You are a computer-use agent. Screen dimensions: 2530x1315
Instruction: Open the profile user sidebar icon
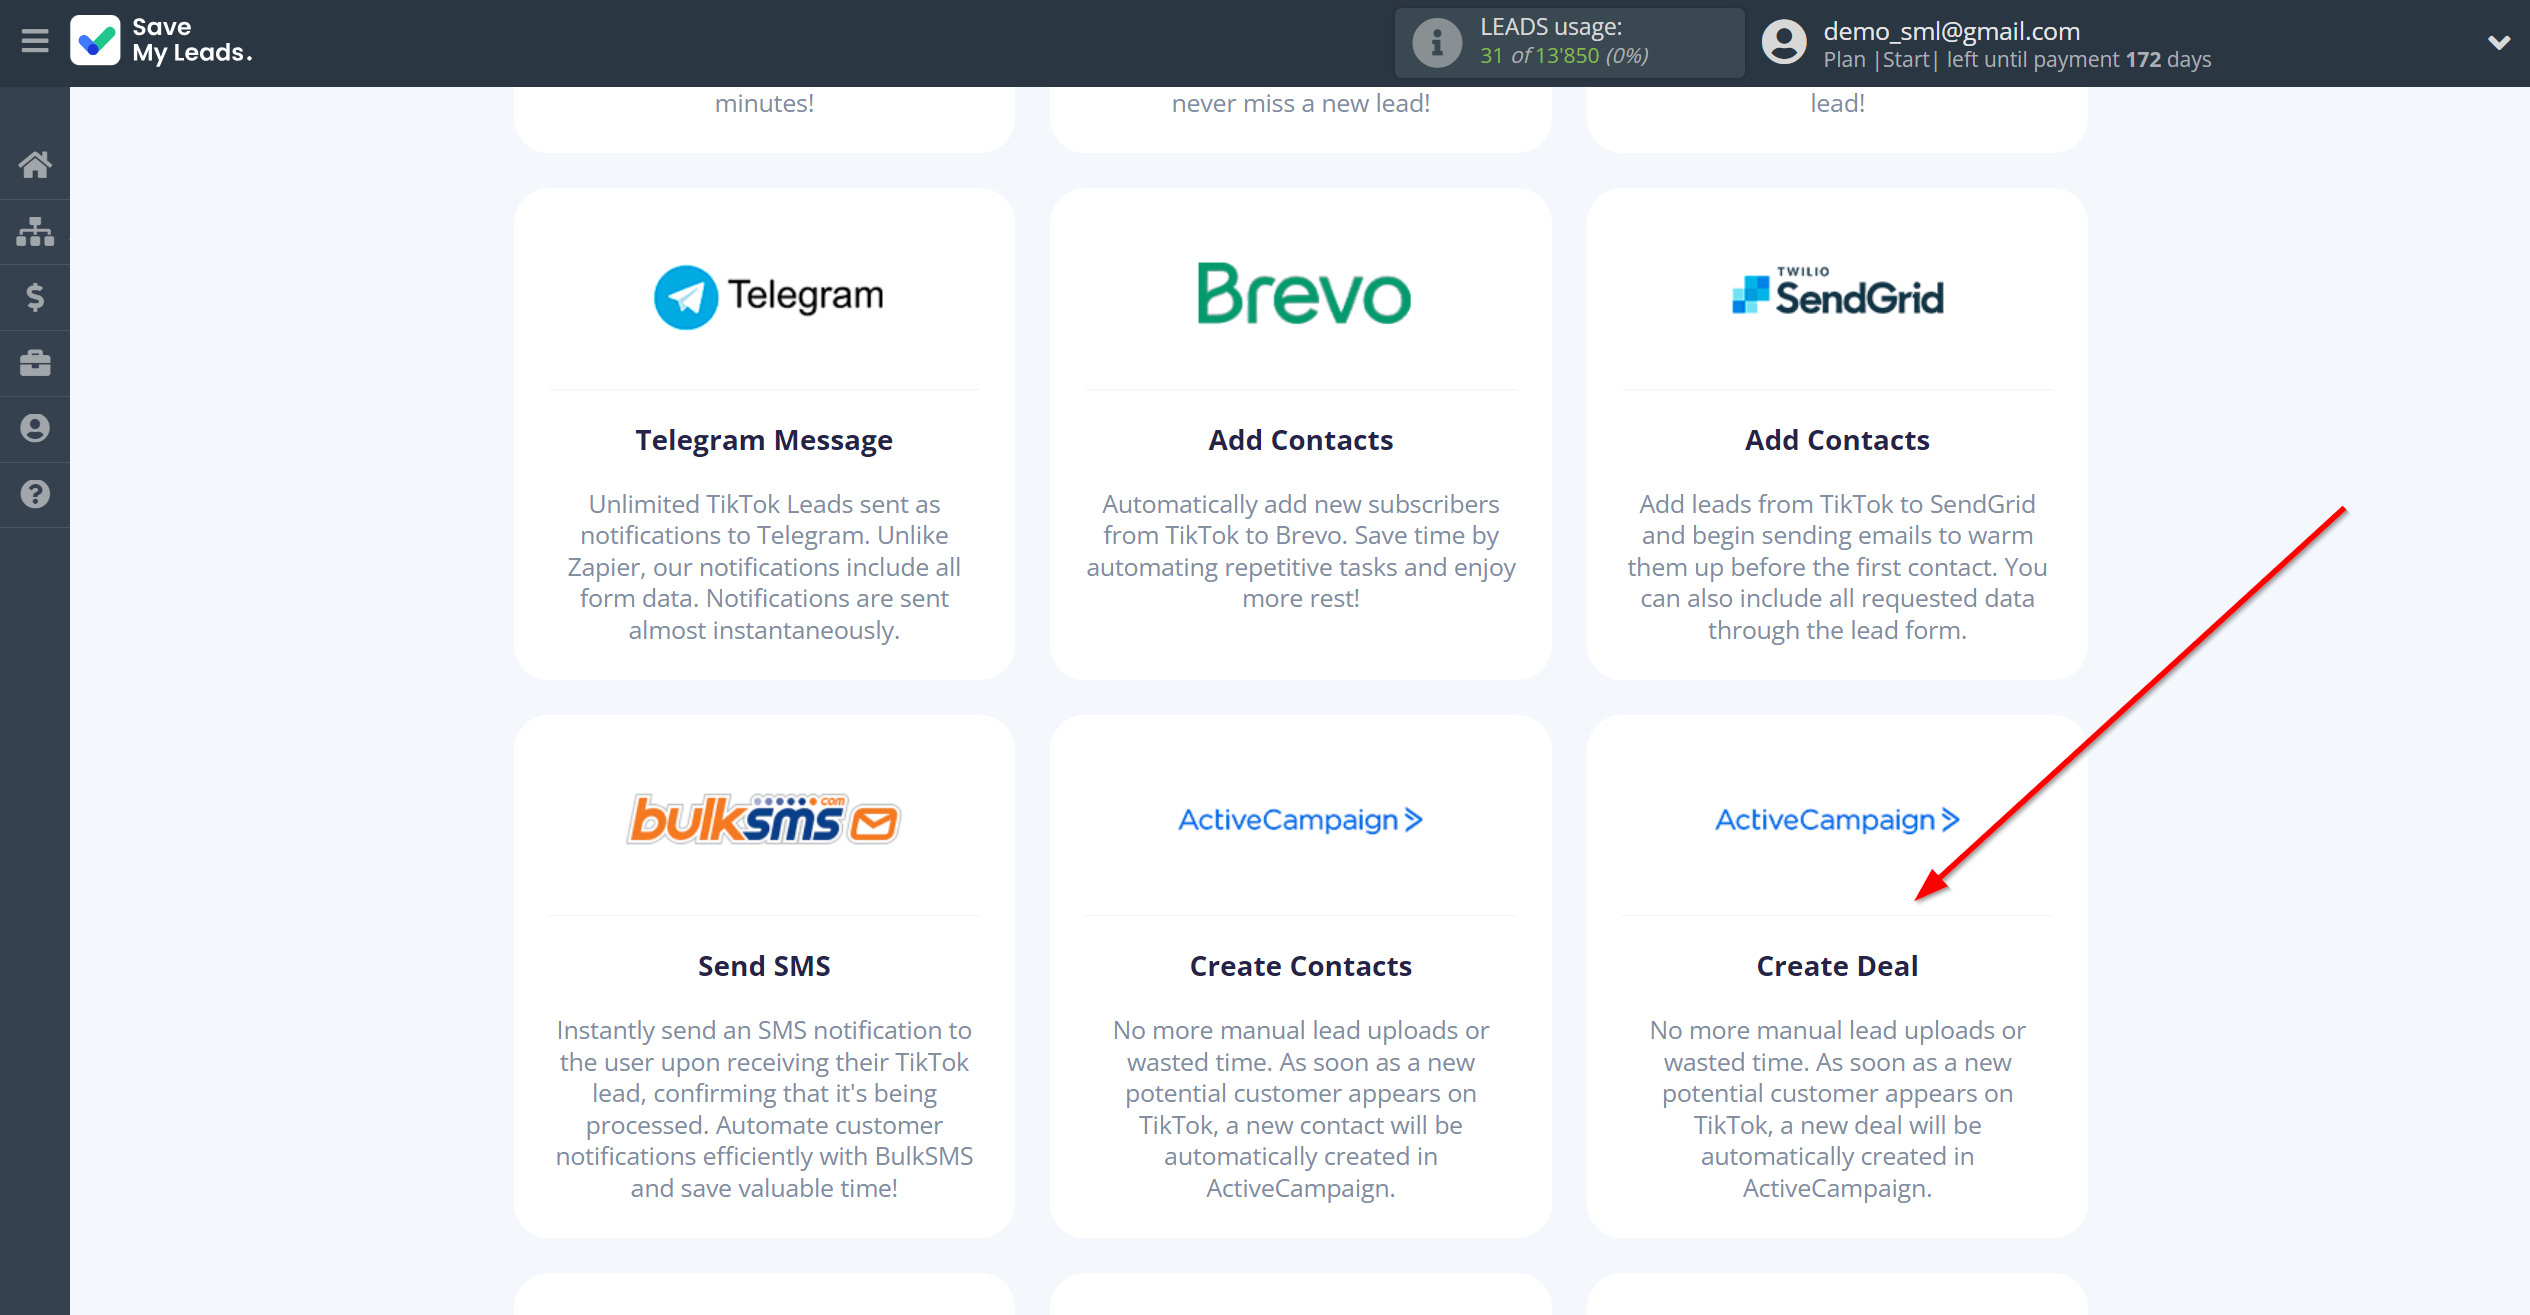click(x=35, y=428)
